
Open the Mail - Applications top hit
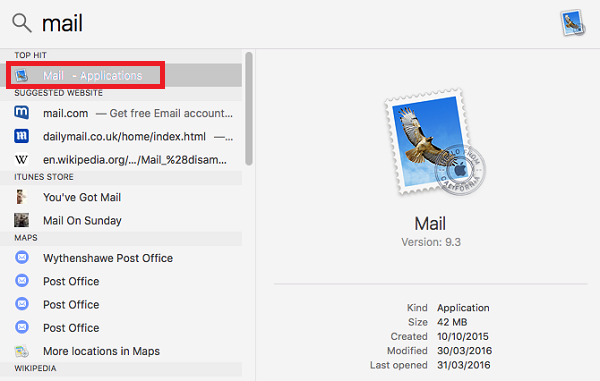[121, 75]
